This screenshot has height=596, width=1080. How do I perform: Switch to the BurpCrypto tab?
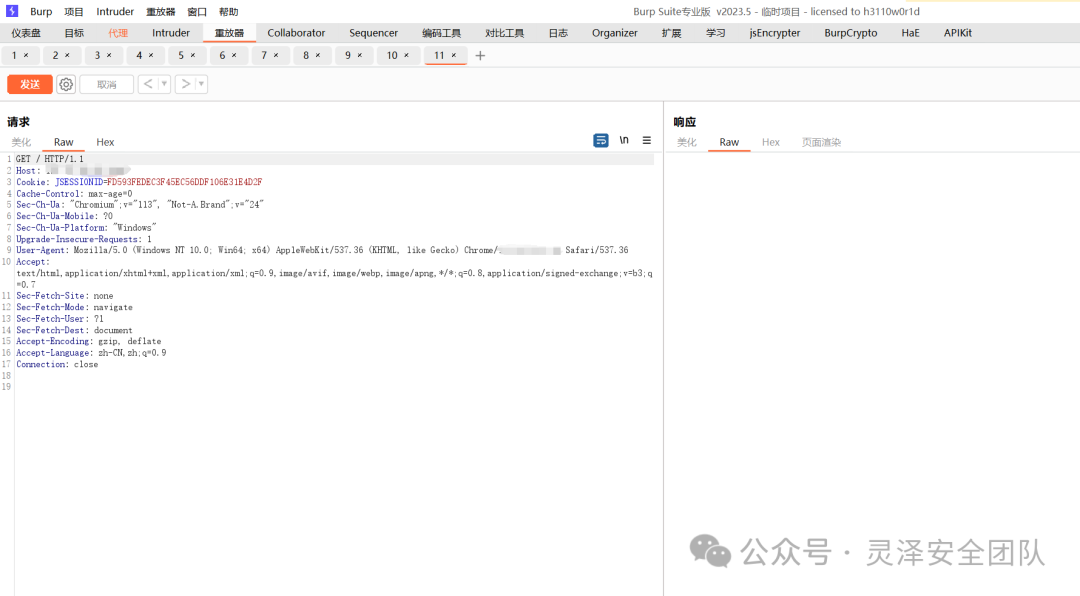[x=851, y=33]
